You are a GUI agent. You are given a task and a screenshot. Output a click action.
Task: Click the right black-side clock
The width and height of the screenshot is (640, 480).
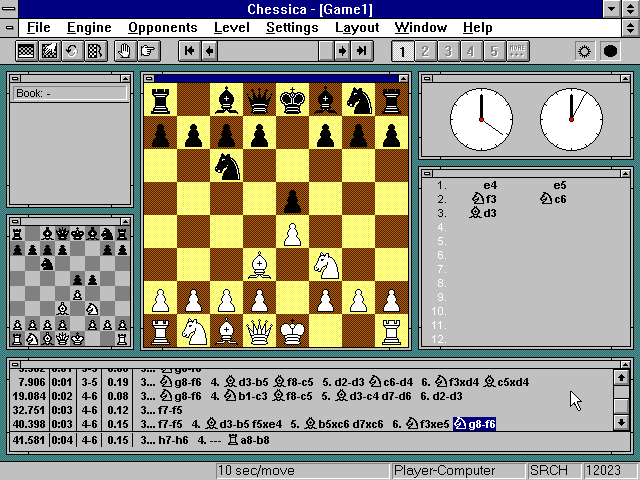[571, 120]
